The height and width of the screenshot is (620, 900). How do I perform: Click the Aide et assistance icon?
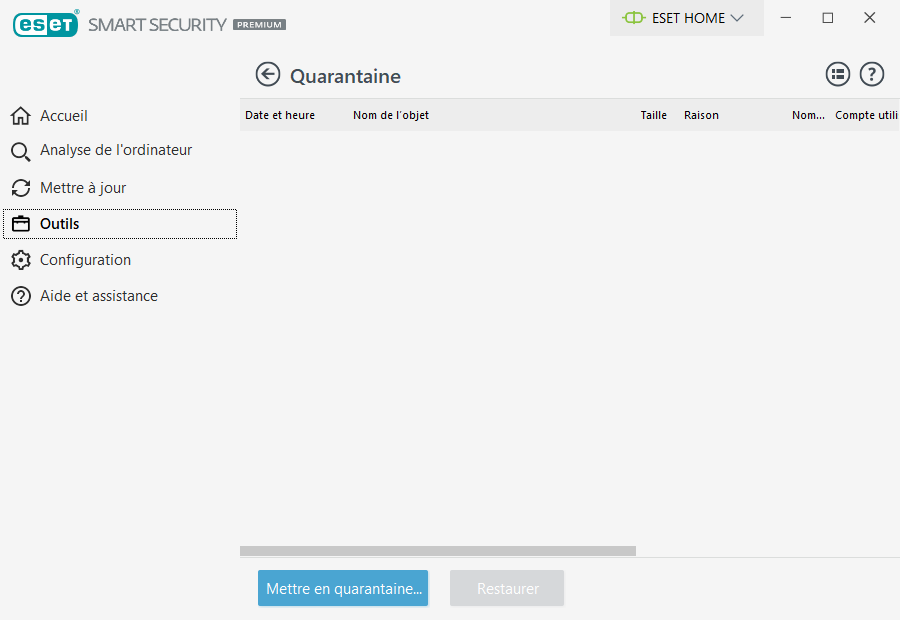coord(21,296)
